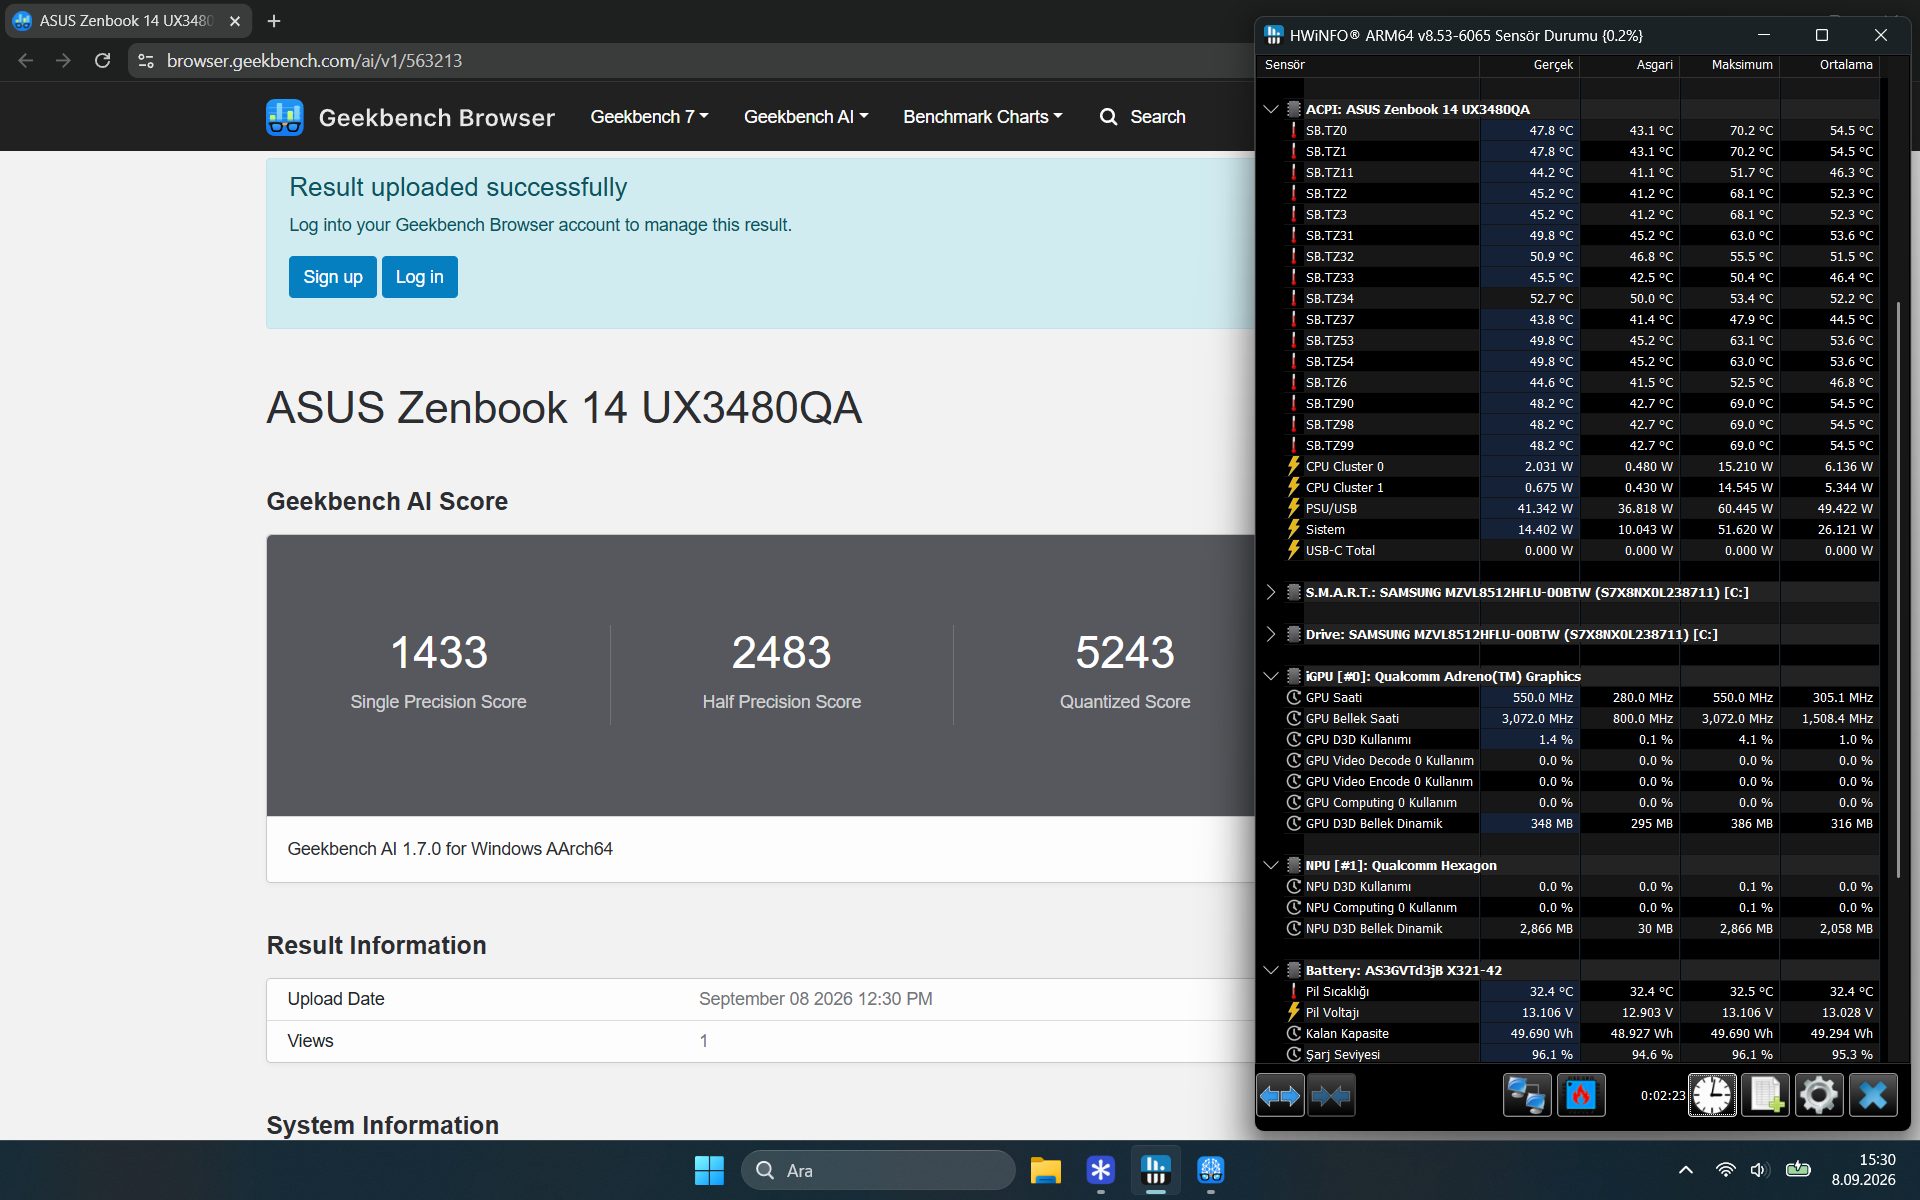The width and height of the screenshot is (1920, 1200).
Task: Click Search in Geekbench navbar
Action: (x=1142, y=117)
